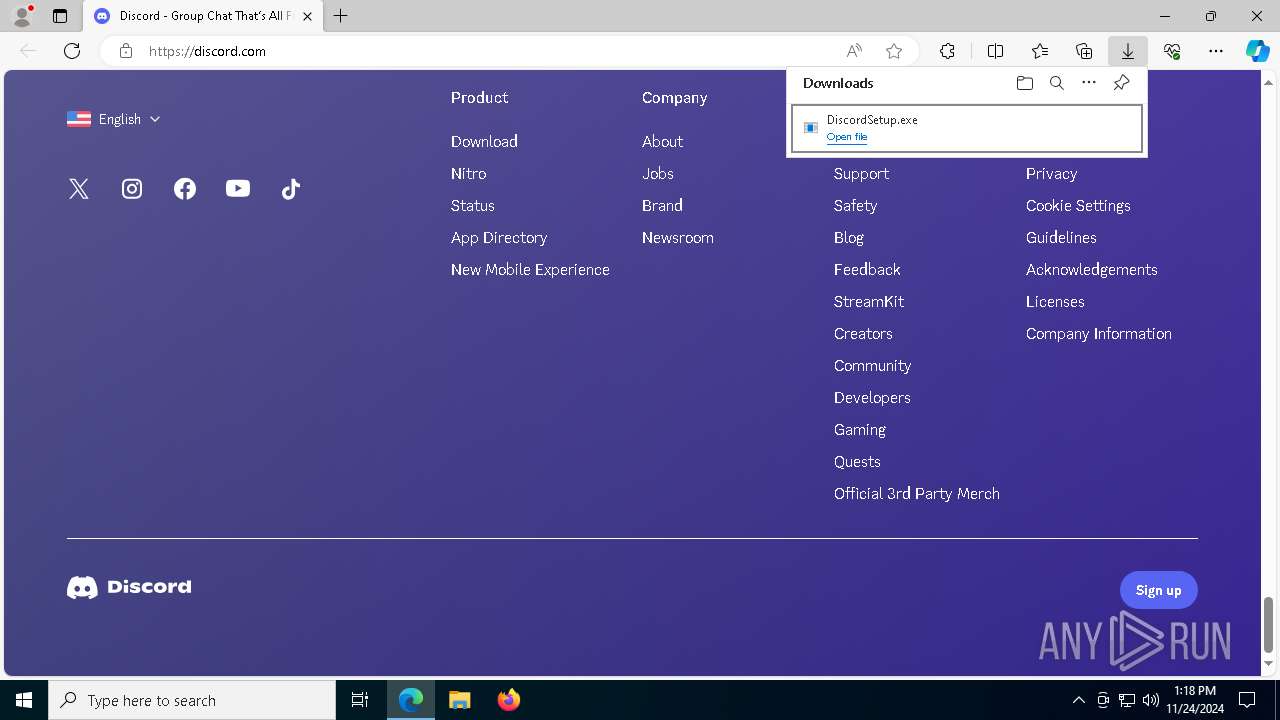Open the Feedback link
Screen dimensions: 1280x720
pyautogui.click(x=867, y=269)
